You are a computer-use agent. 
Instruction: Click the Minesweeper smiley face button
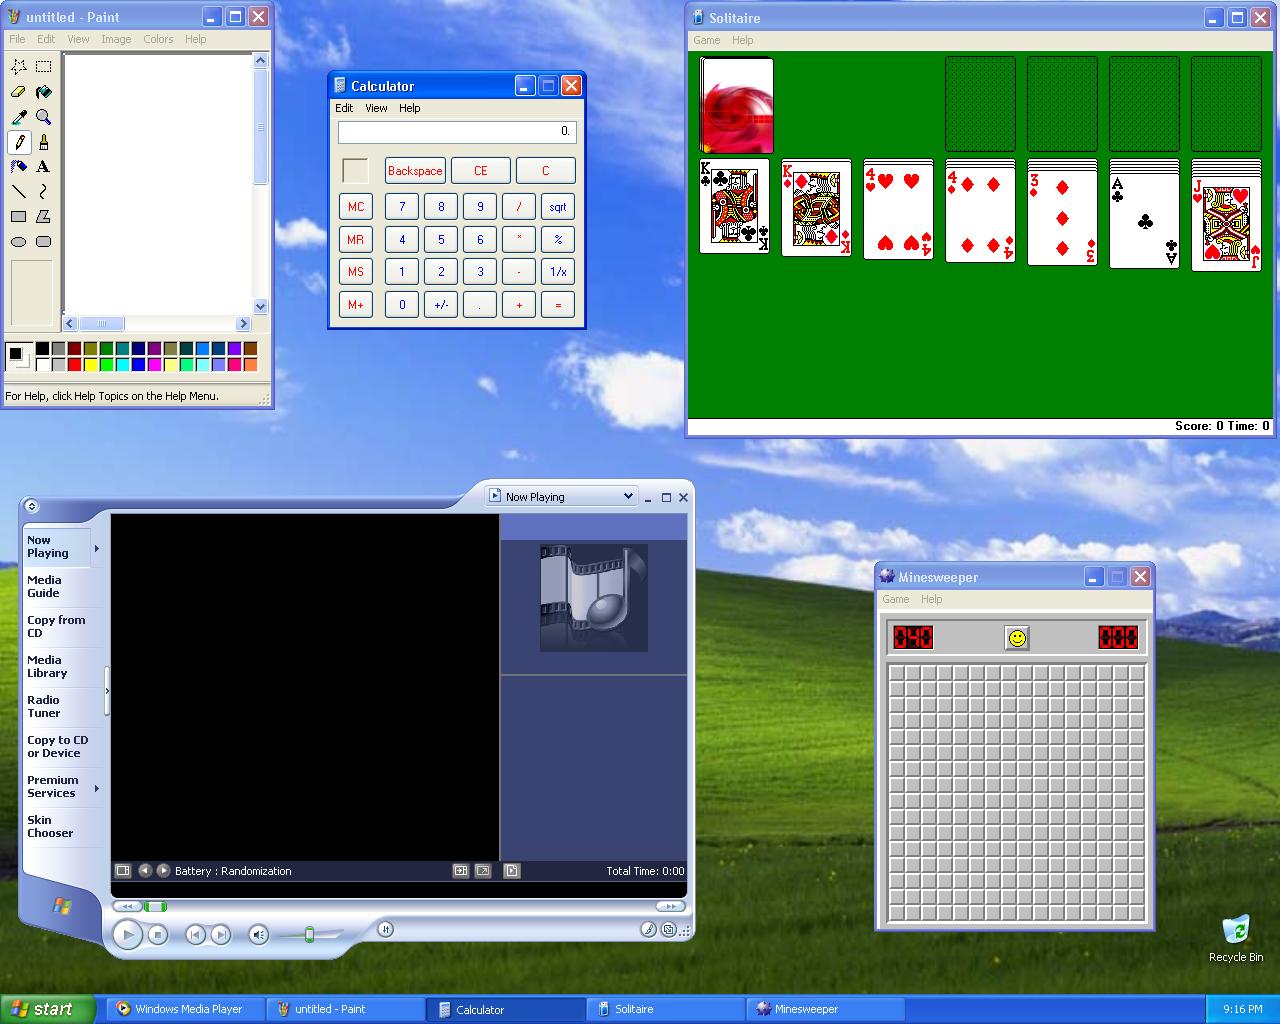tap(1017, 638)
